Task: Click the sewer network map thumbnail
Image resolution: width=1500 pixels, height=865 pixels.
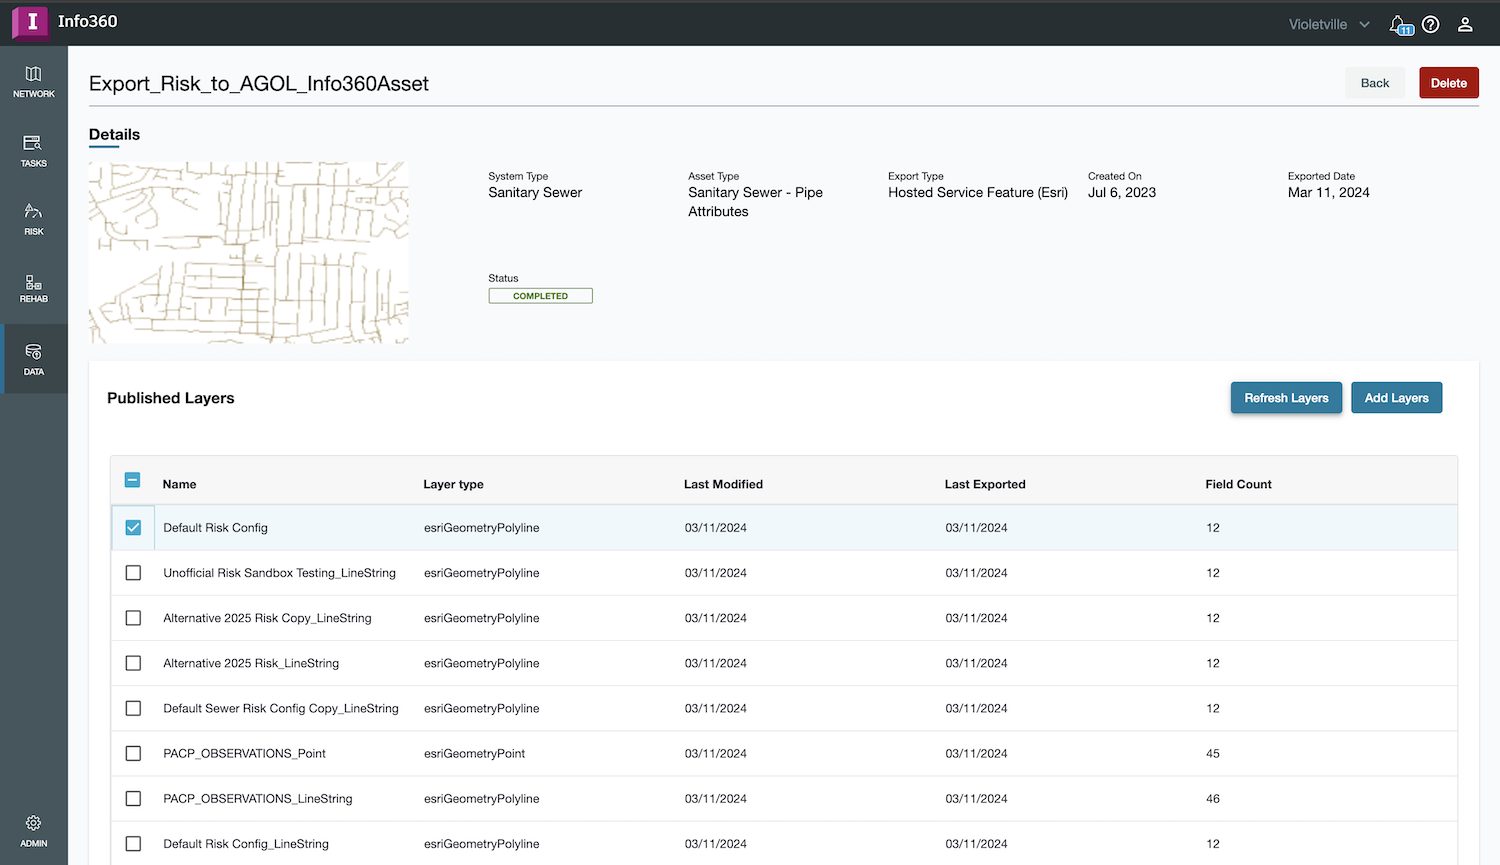Action: (x=248, y=251)
